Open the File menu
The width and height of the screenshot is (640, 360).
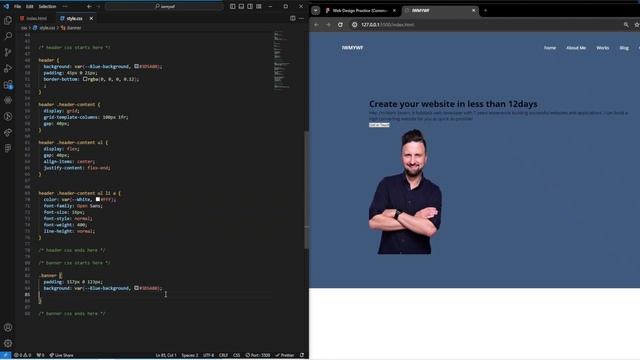click(x=17, y=7)
